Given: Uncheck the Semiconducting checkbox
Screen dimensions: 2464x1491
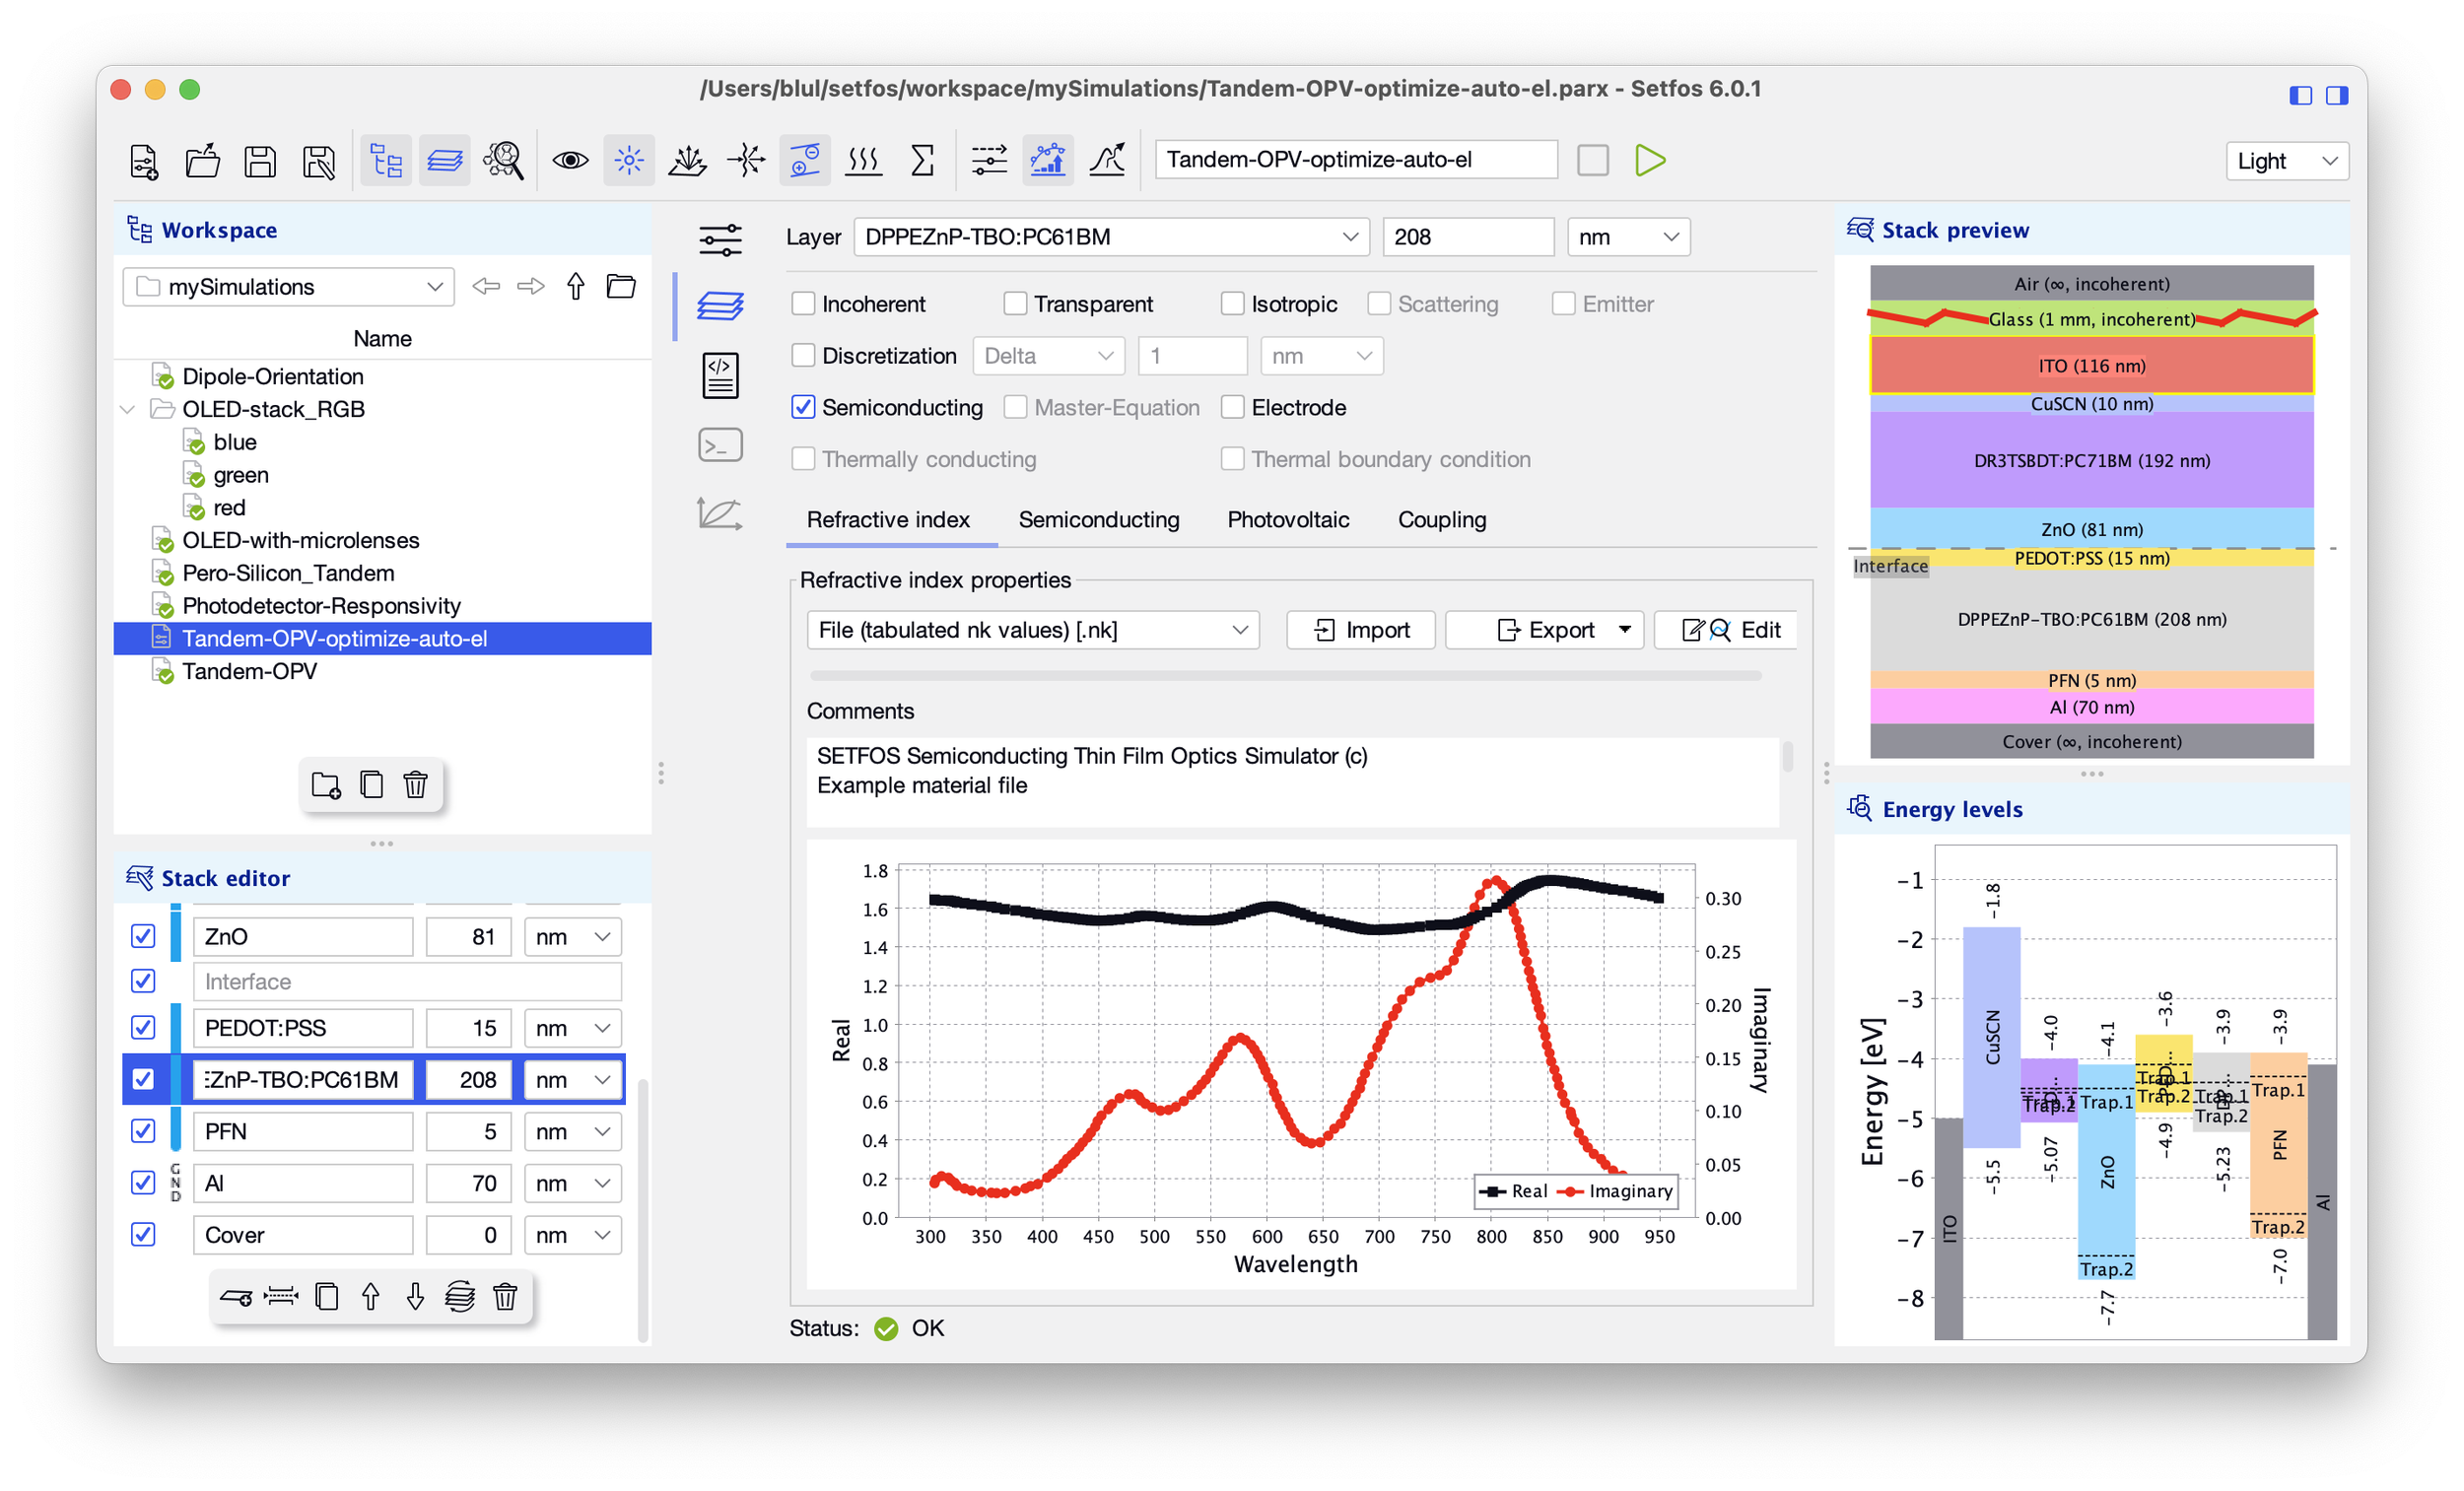Looking at the screenshot, I should point(803,407).
